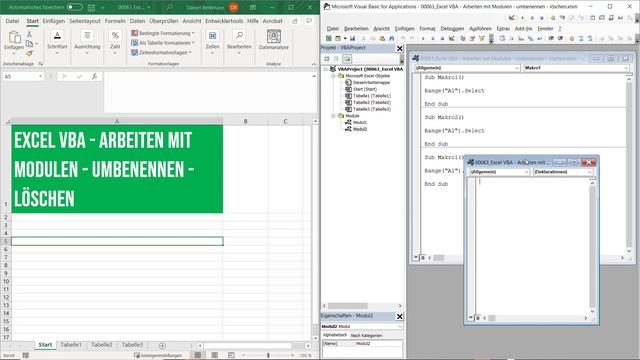Open the Ausrichtung group dropdown

coord(87,43)
